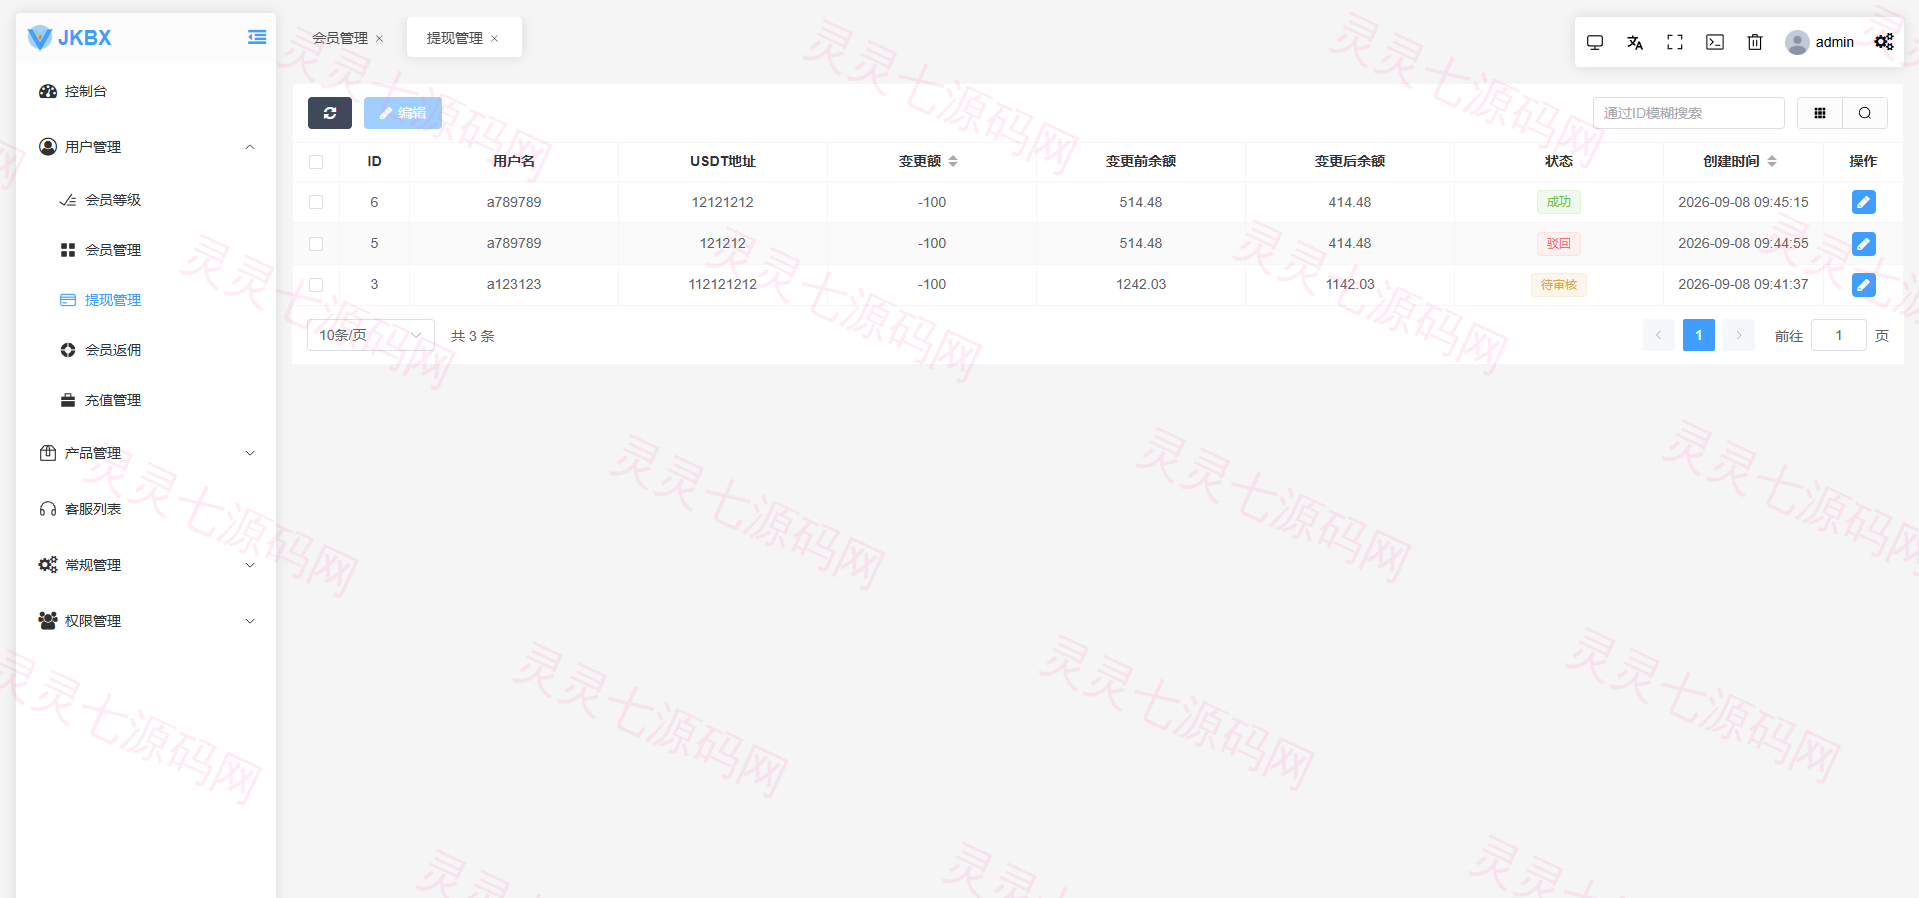1919x898 pixels.
Task: Open 会员等级 in the sidebar
Action: (146, 200)
